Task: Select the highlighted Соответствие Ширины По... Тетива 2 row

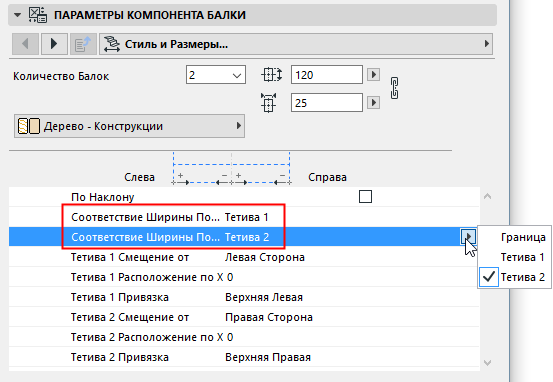Action: pos(244,237)
